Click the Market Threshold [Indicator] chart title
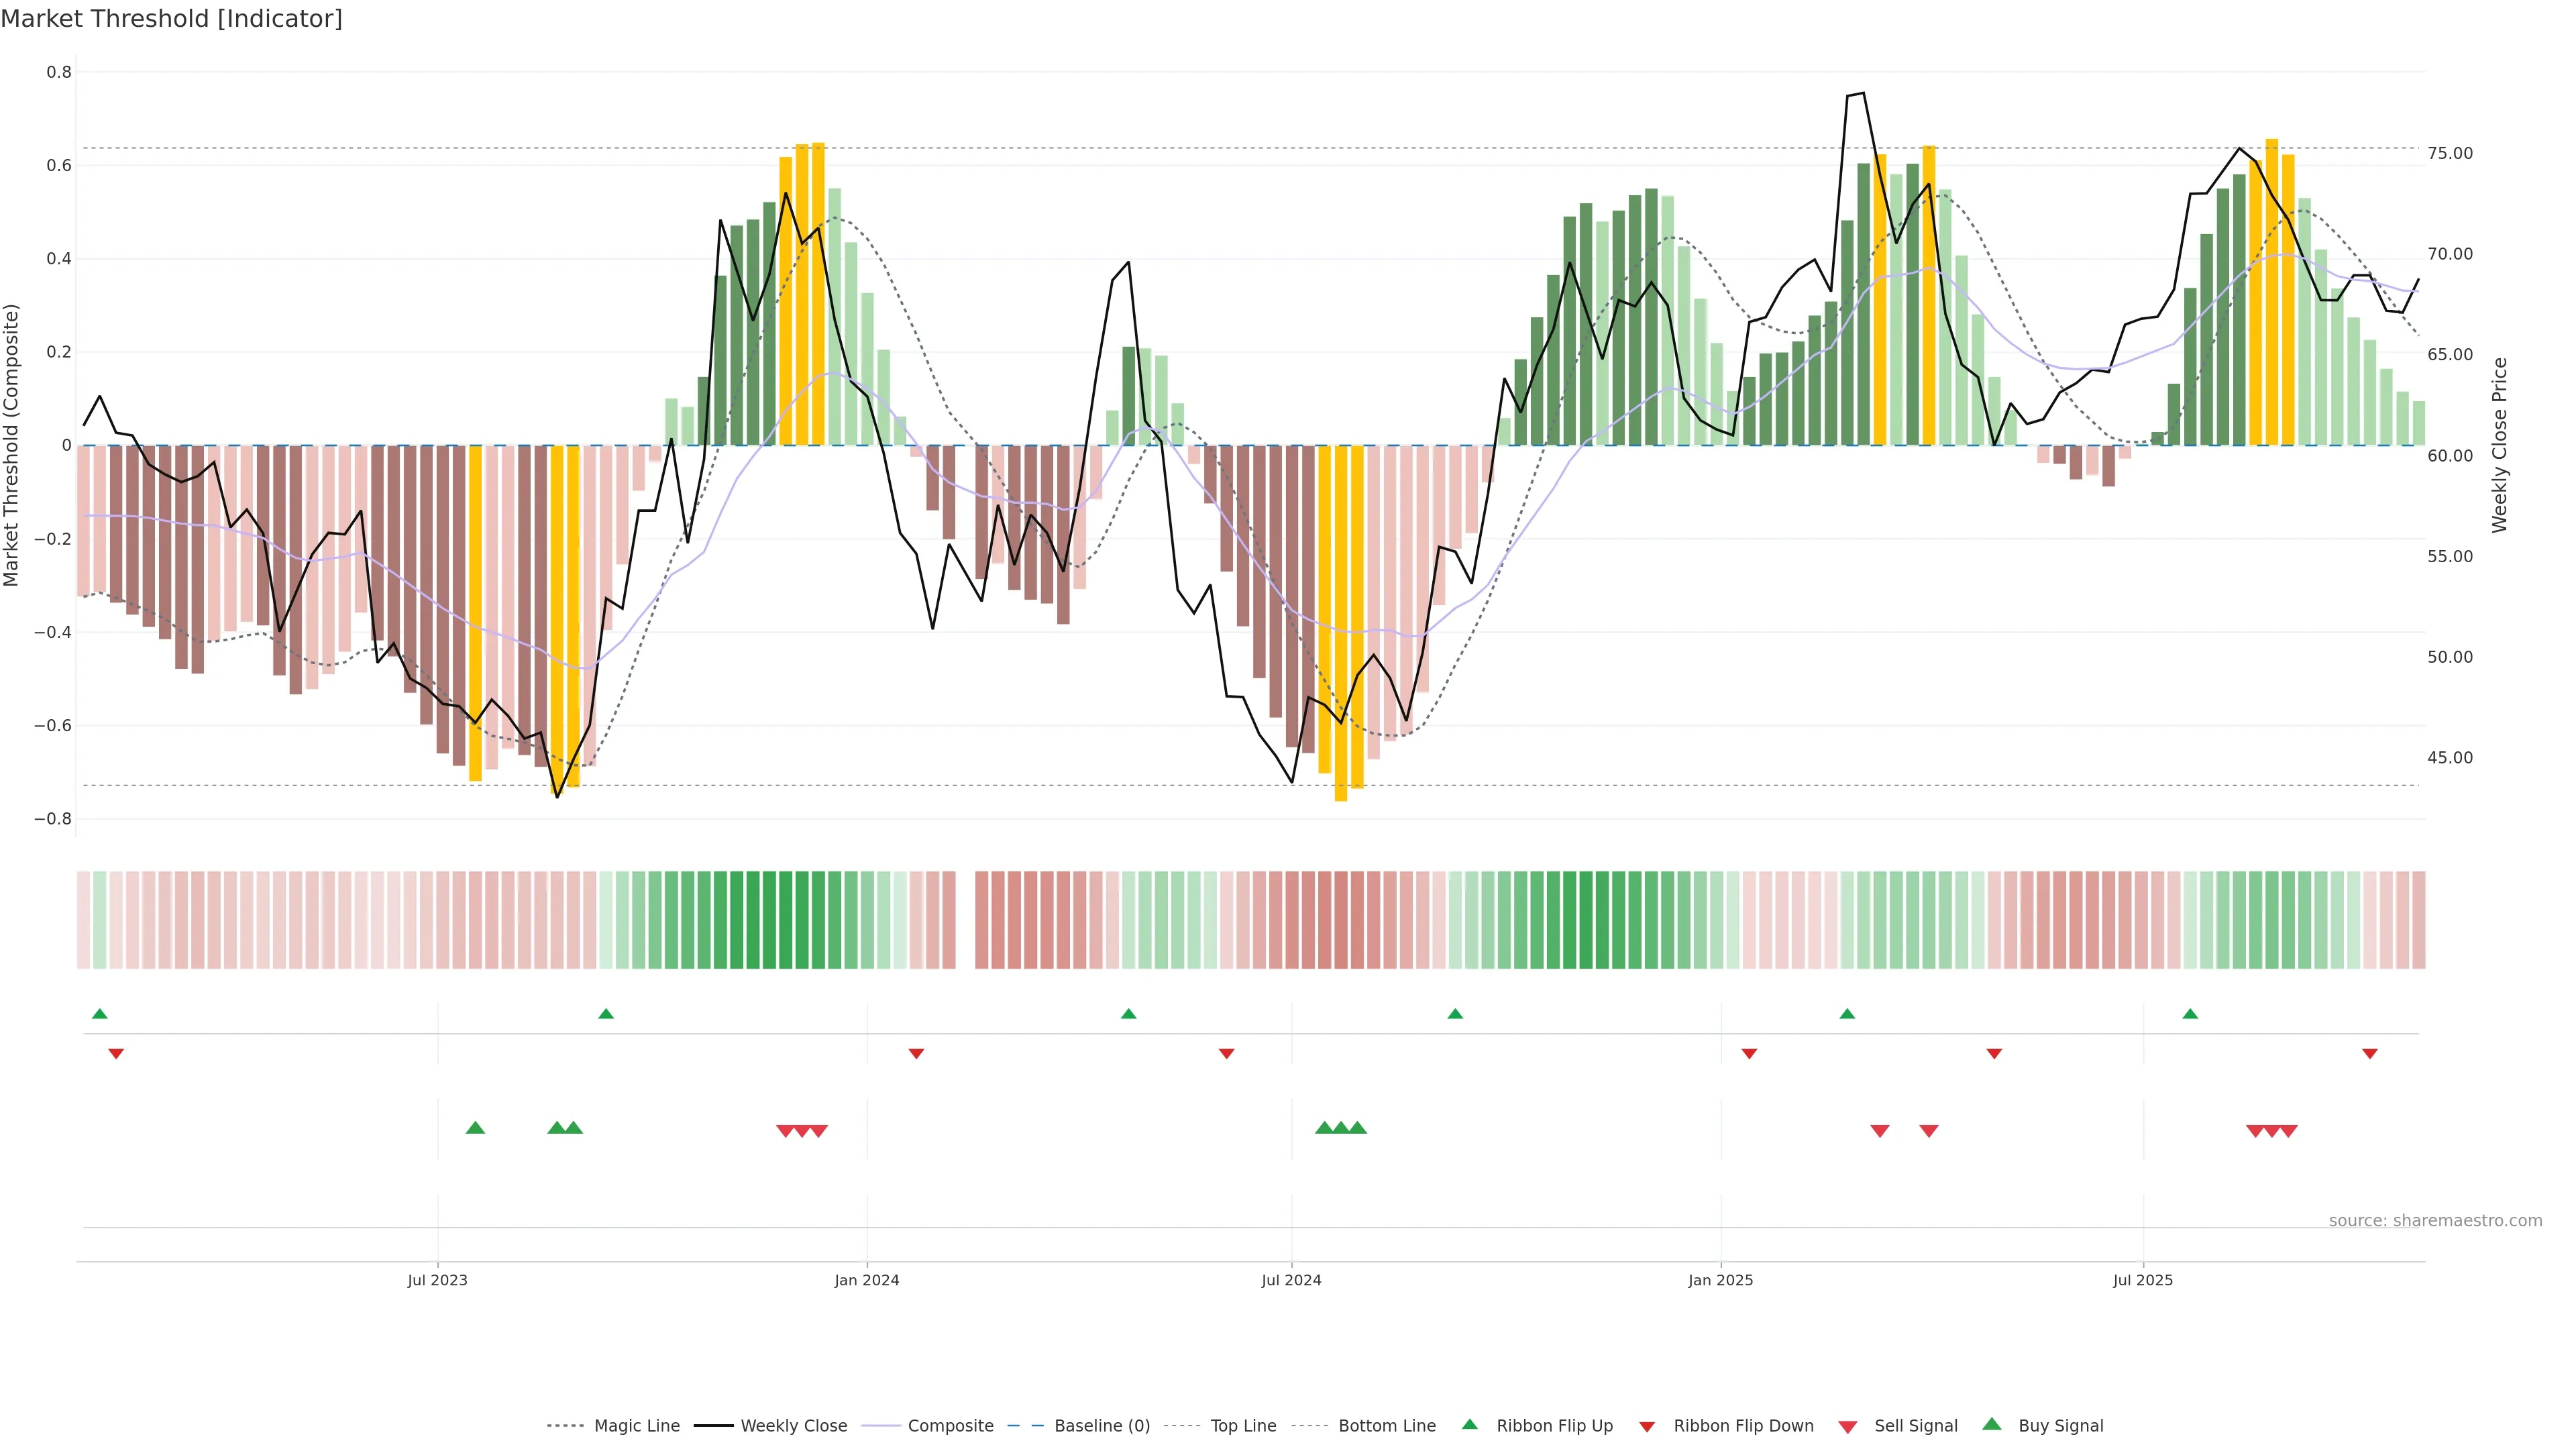The width and height of the screenshot is (2576, 1449). click(x=172, y=19)
